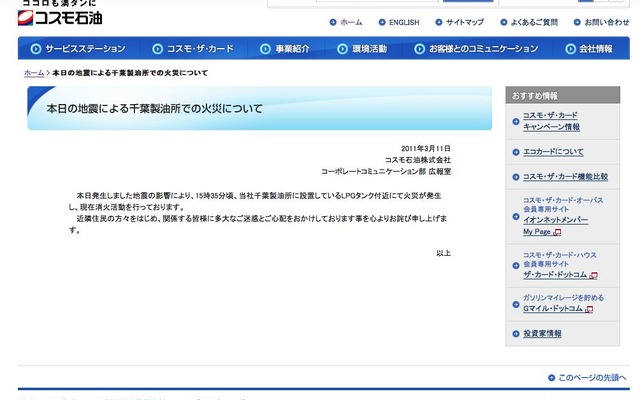Click arrow icon beside ENGLISH
Viewport: 640px width, 400px height.
pos(382,22)
